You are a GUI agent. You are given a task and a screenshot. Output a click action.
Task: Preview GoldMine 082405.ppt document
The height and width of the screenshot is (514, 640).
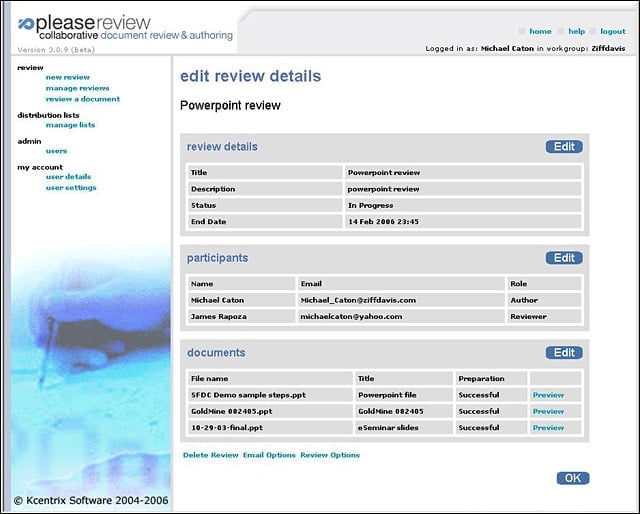[x=548, y=412]
